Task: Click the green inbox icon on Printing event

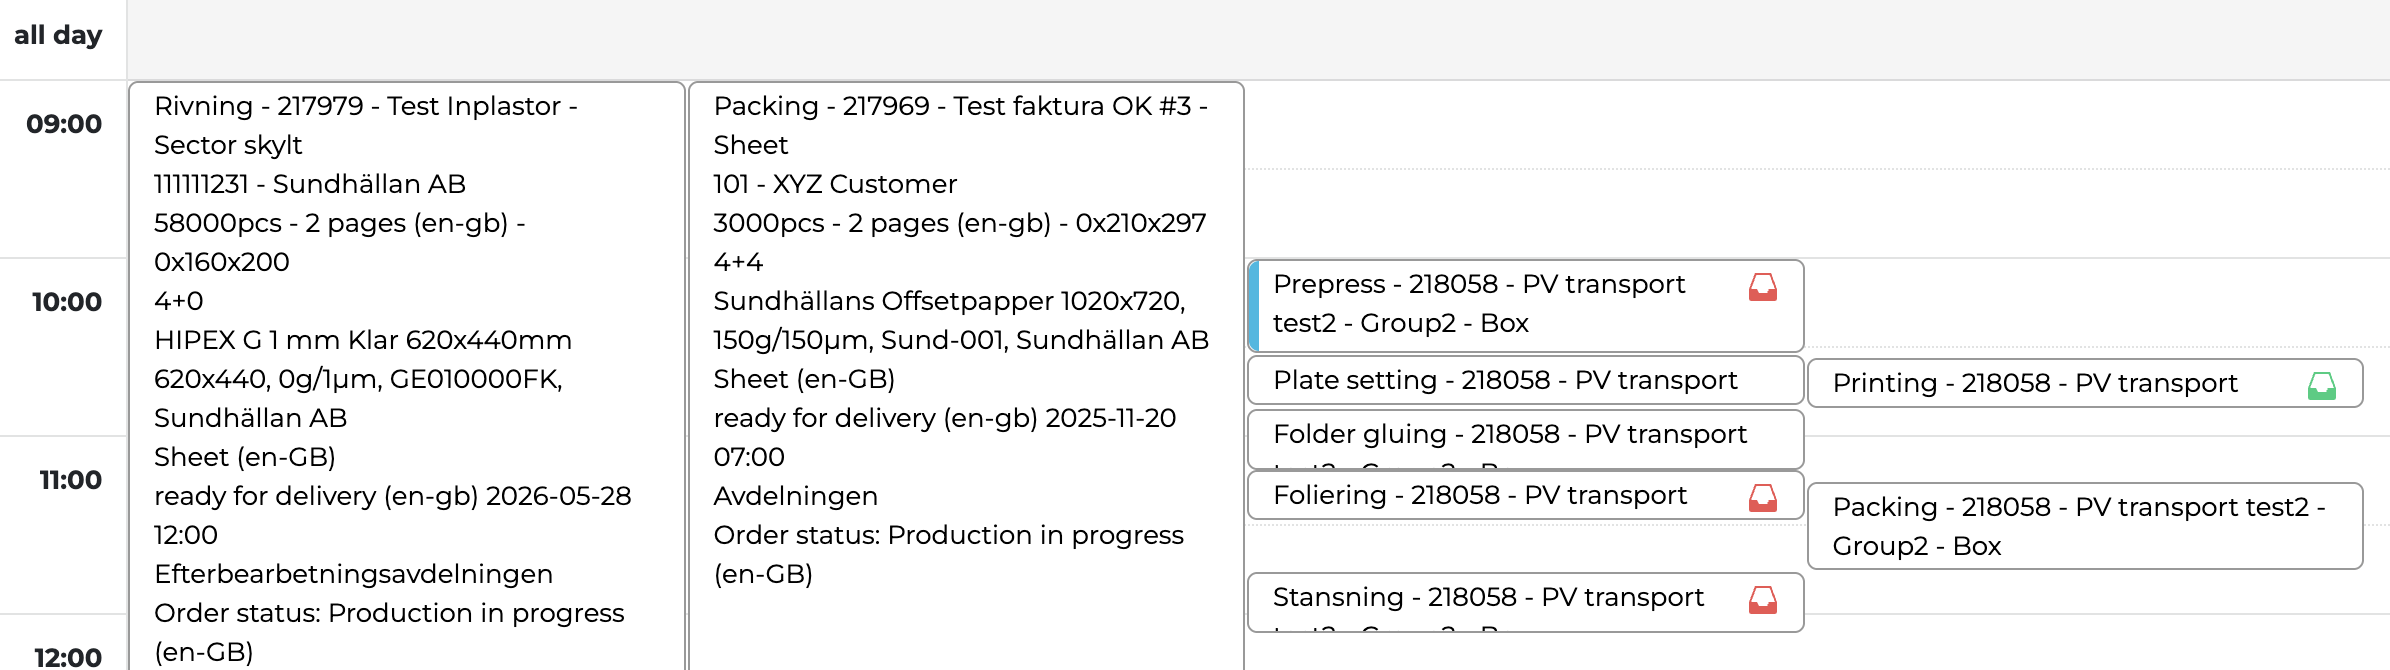Action: (x=2321, y=386)
